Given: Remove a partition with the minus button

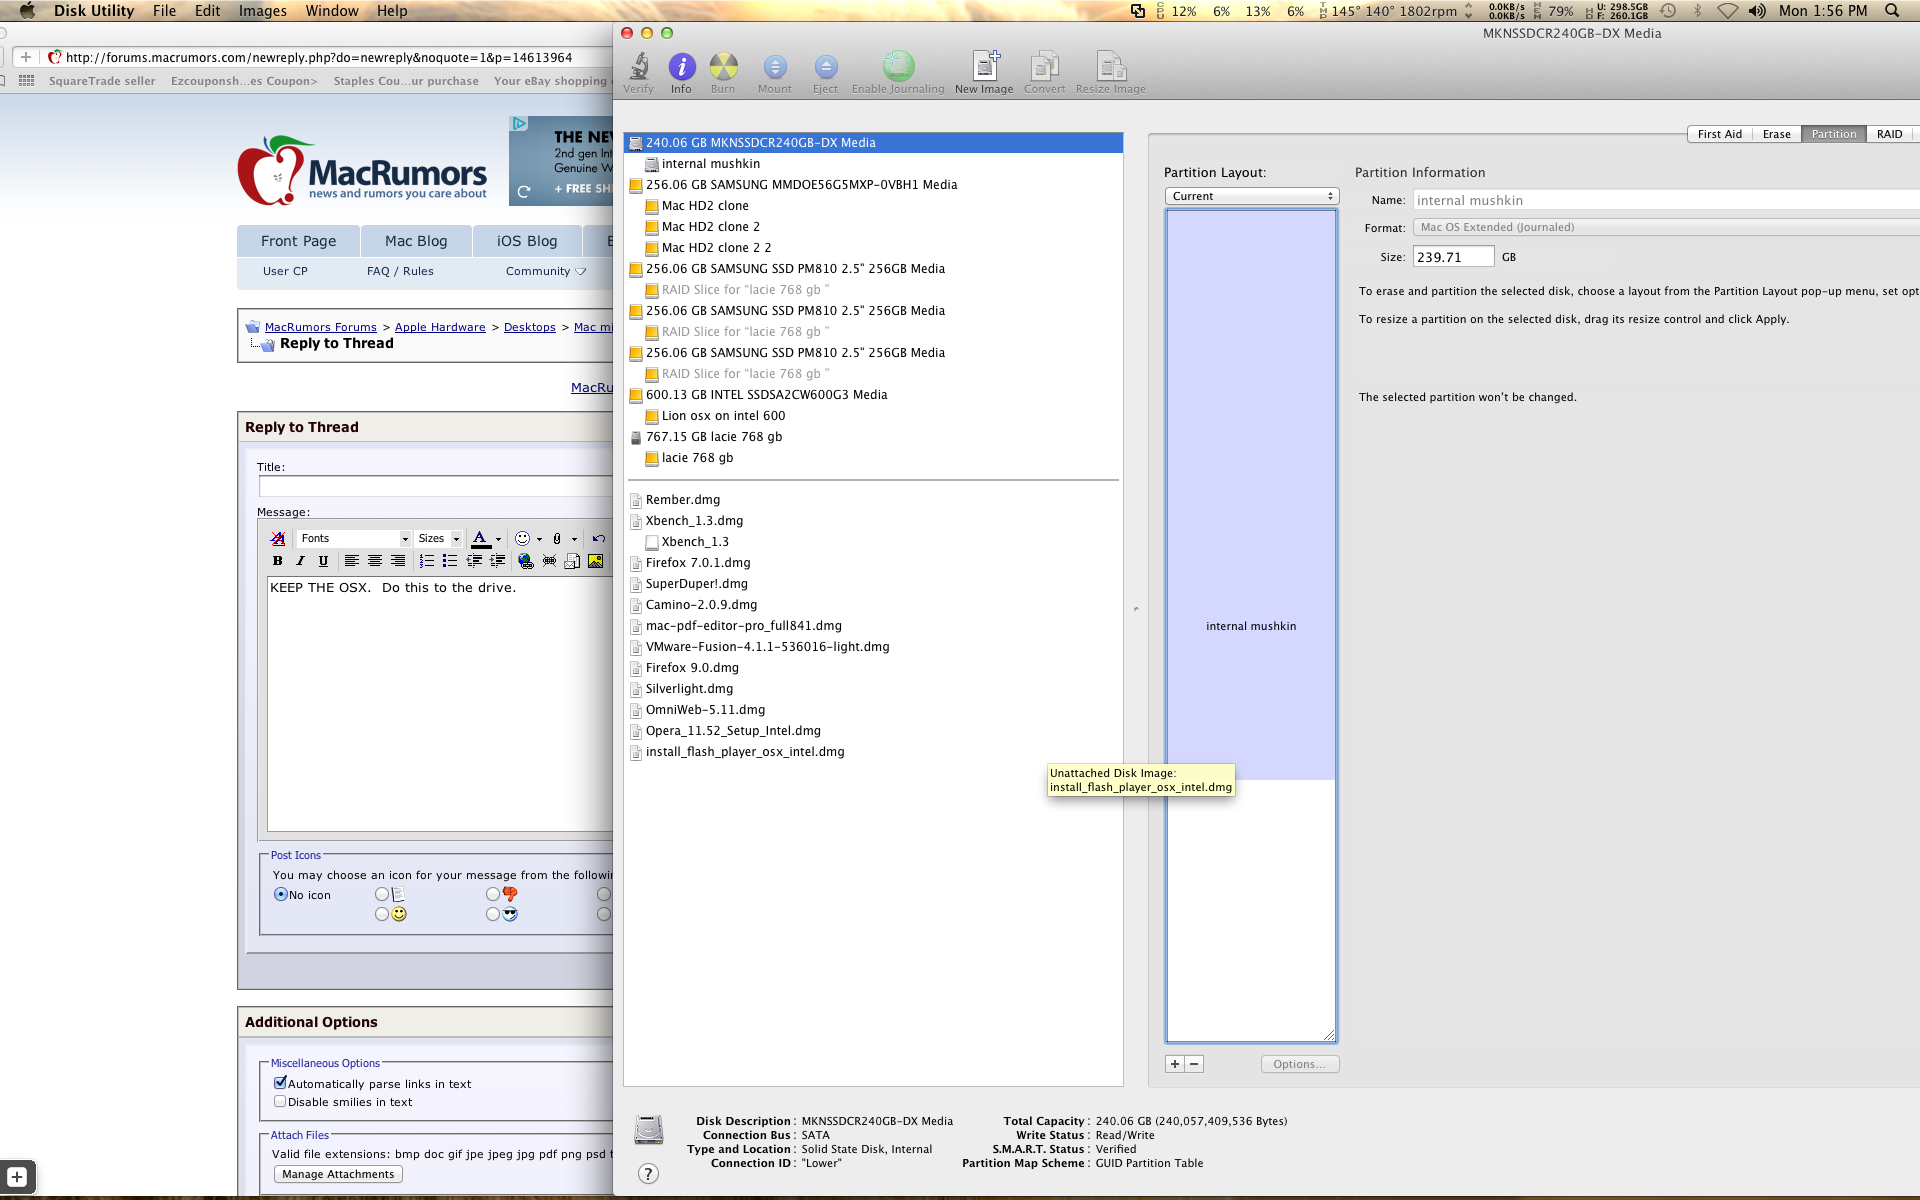Looking at the screenshot, I should [x=1194, y=1064].
